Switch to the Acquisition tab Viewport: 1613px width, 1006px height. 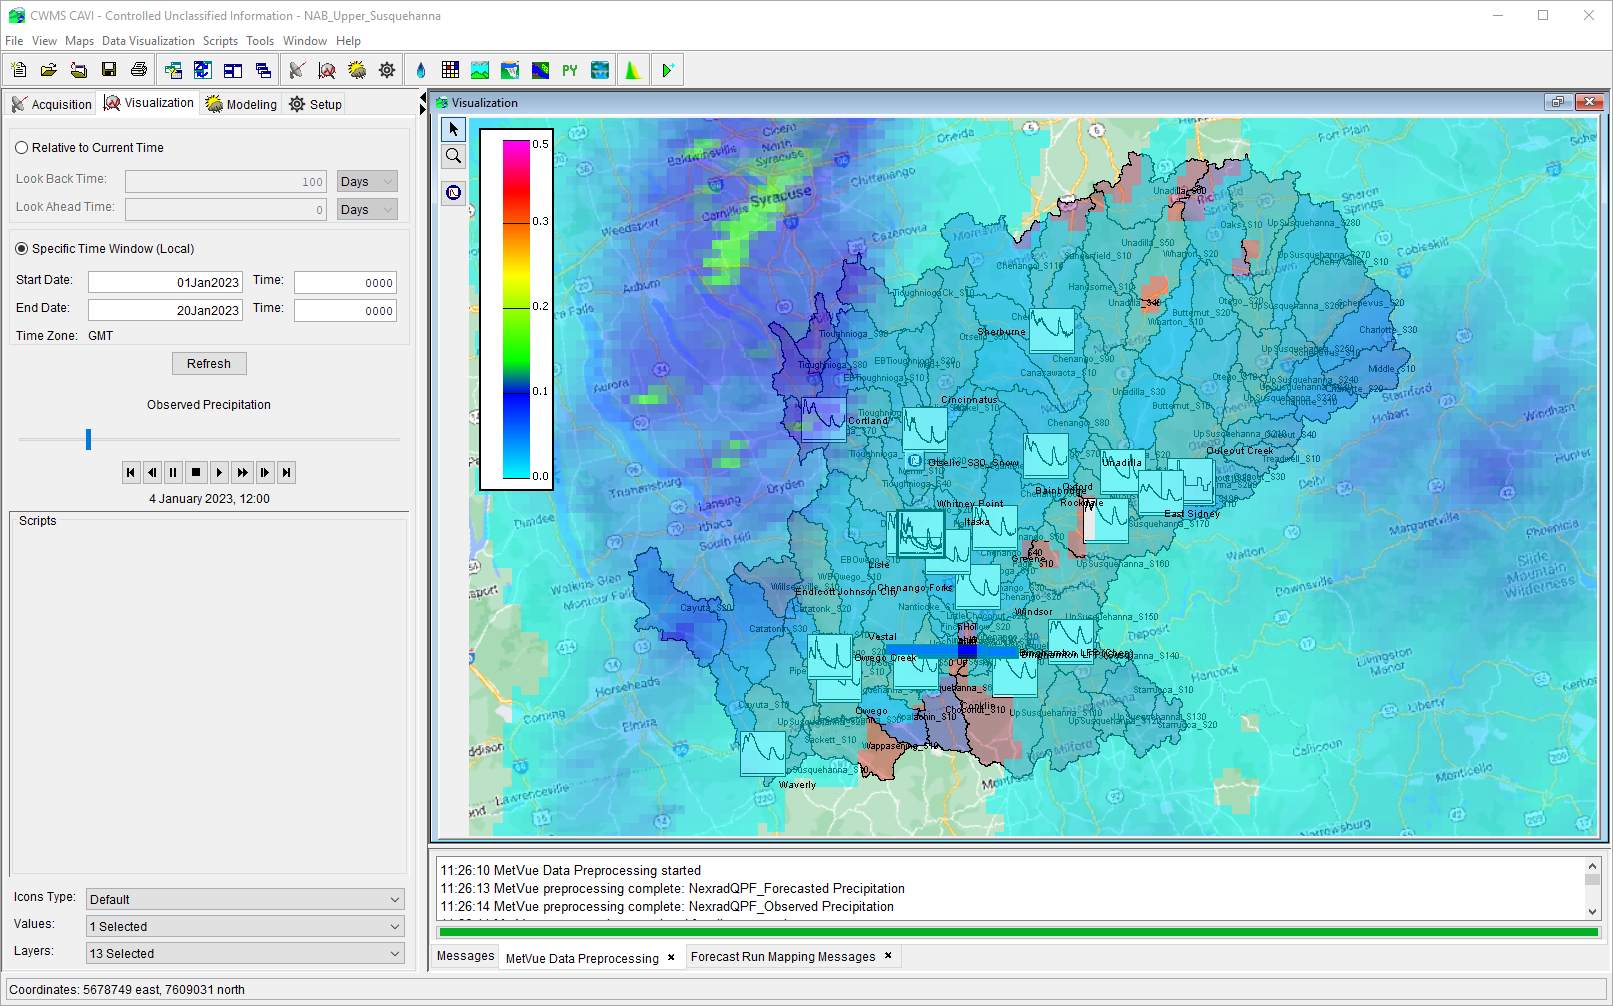coord(51,104)
